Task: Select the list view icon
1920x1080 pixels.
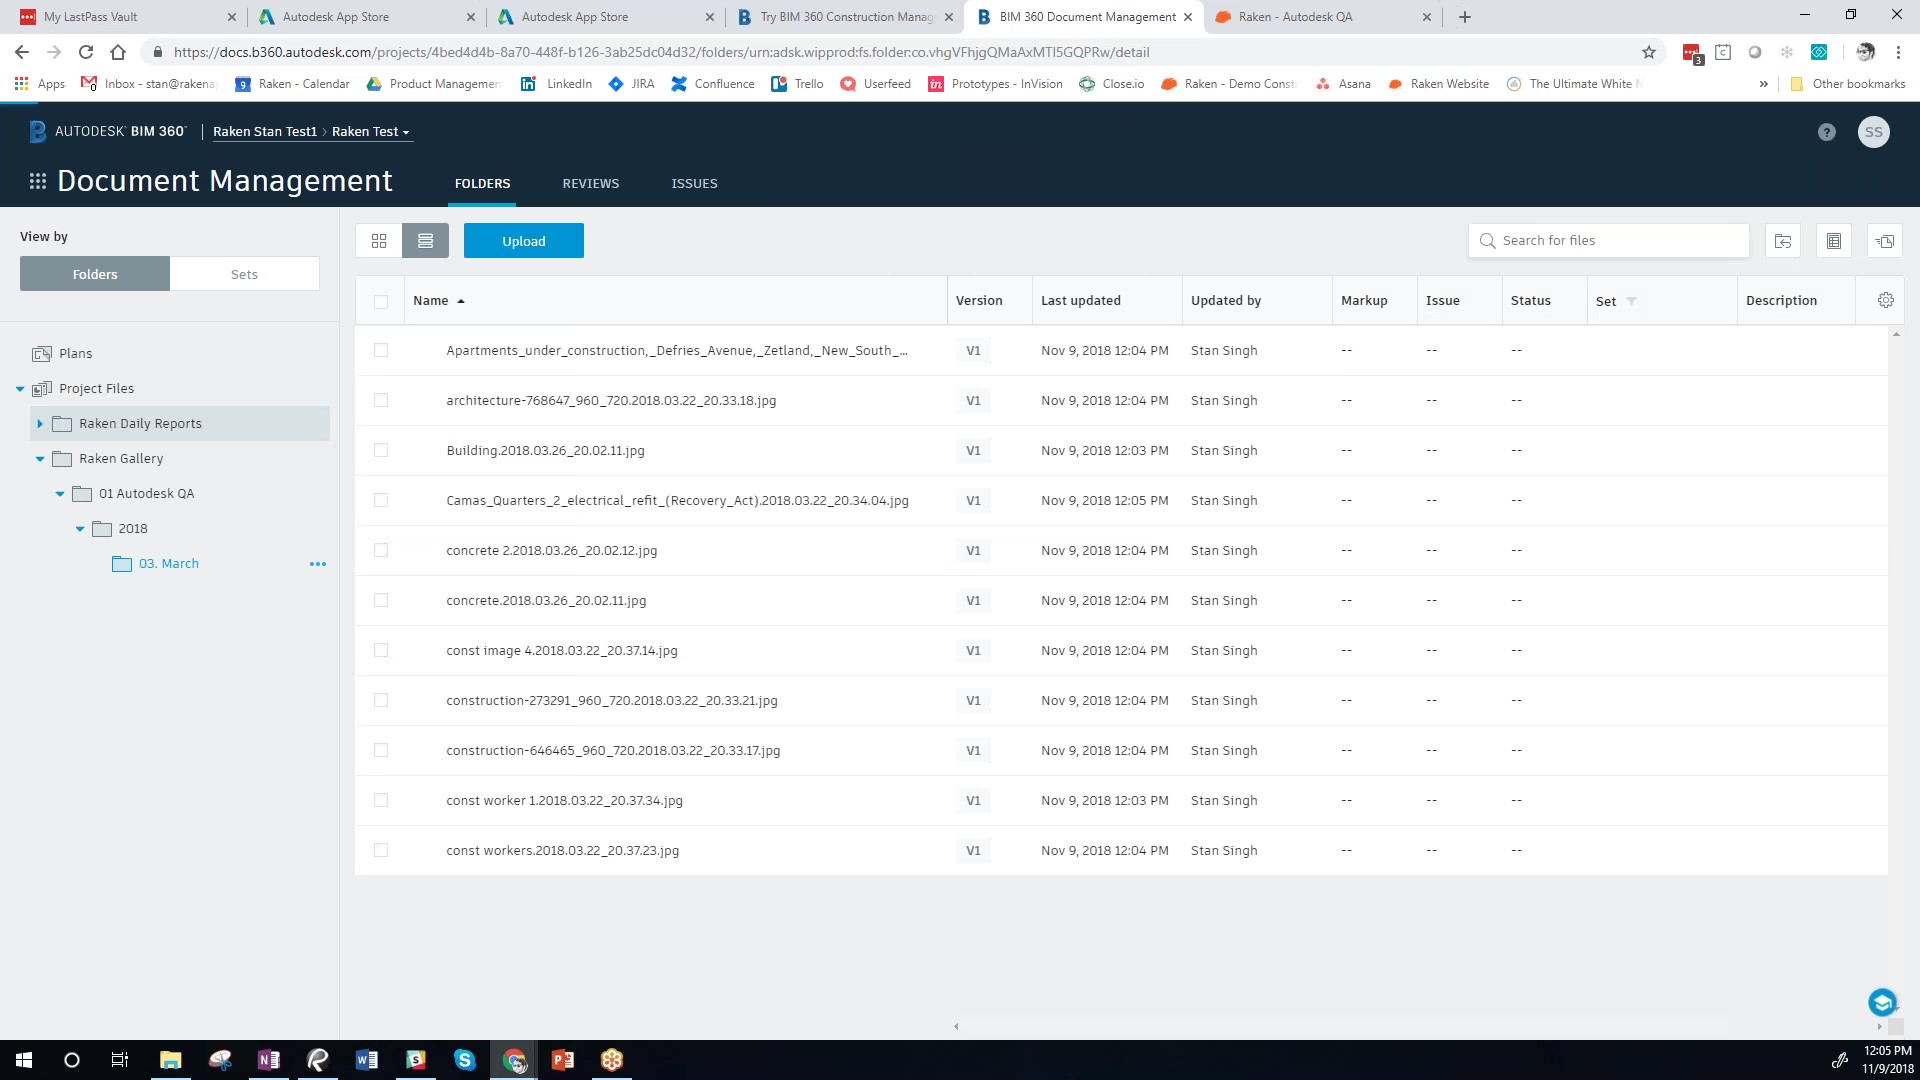Action: click(425, 241)
